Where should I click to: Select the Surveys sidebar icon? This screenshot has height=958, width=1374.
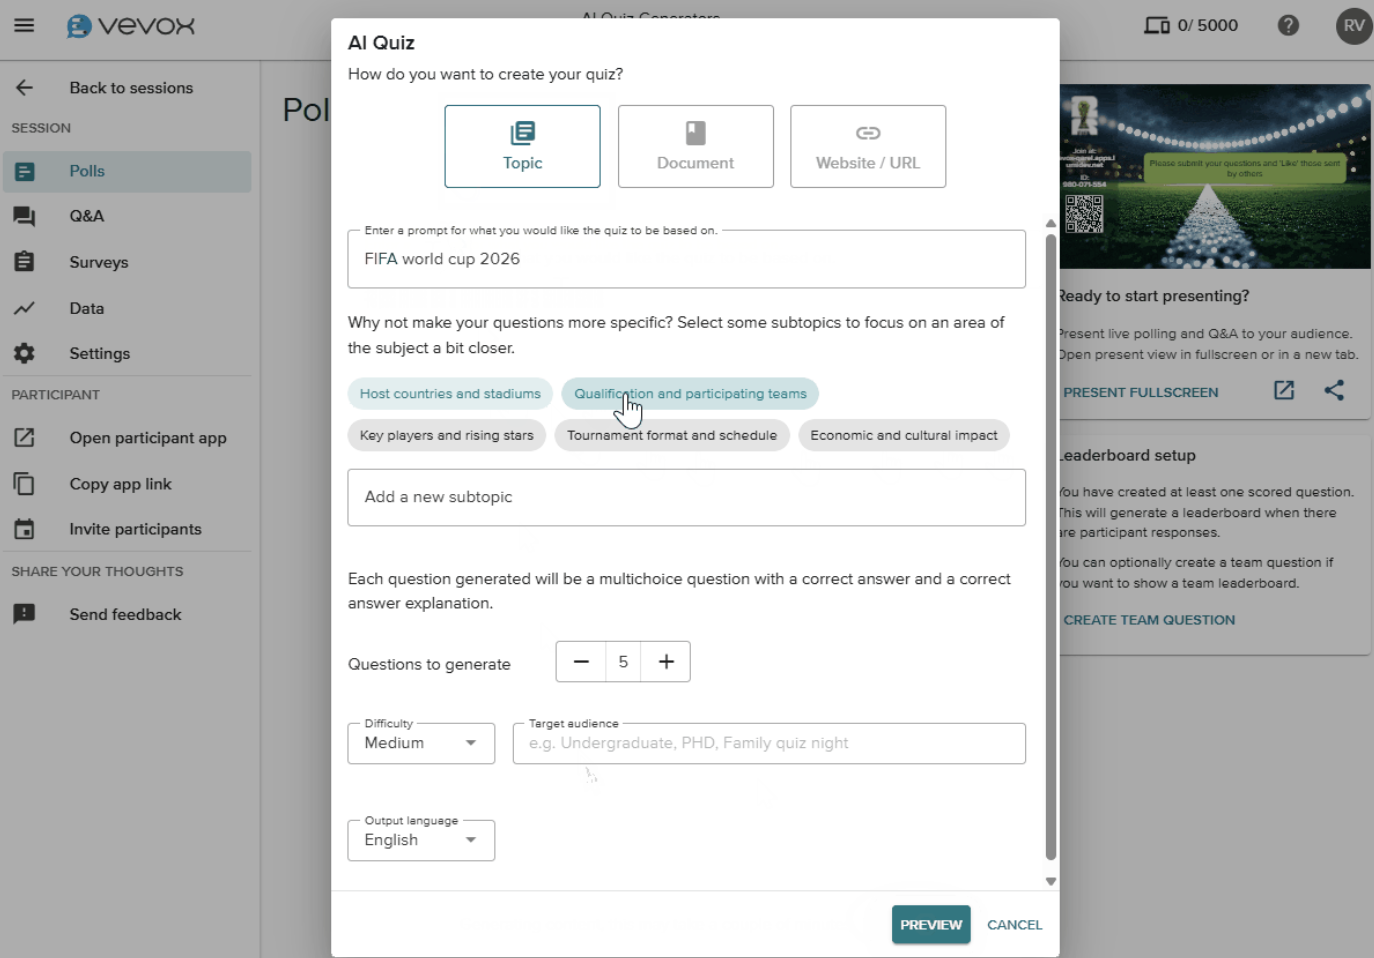pyautogui.click(x=24, y=262)
